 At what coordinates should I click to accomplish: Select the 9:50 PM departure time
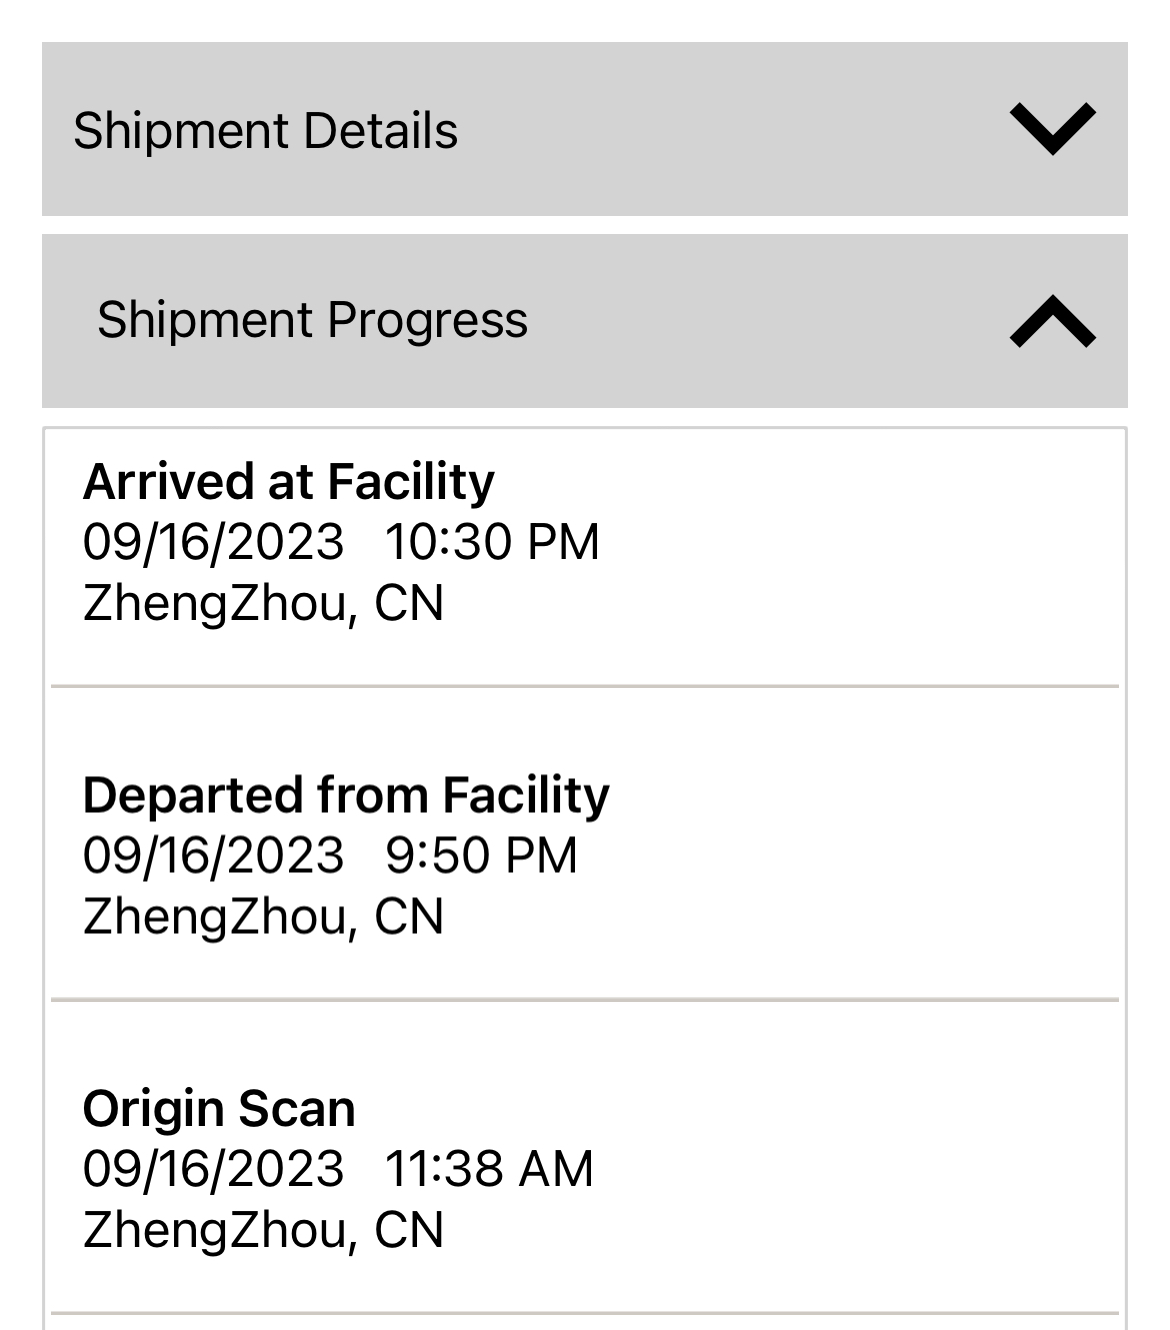[481, 856]
